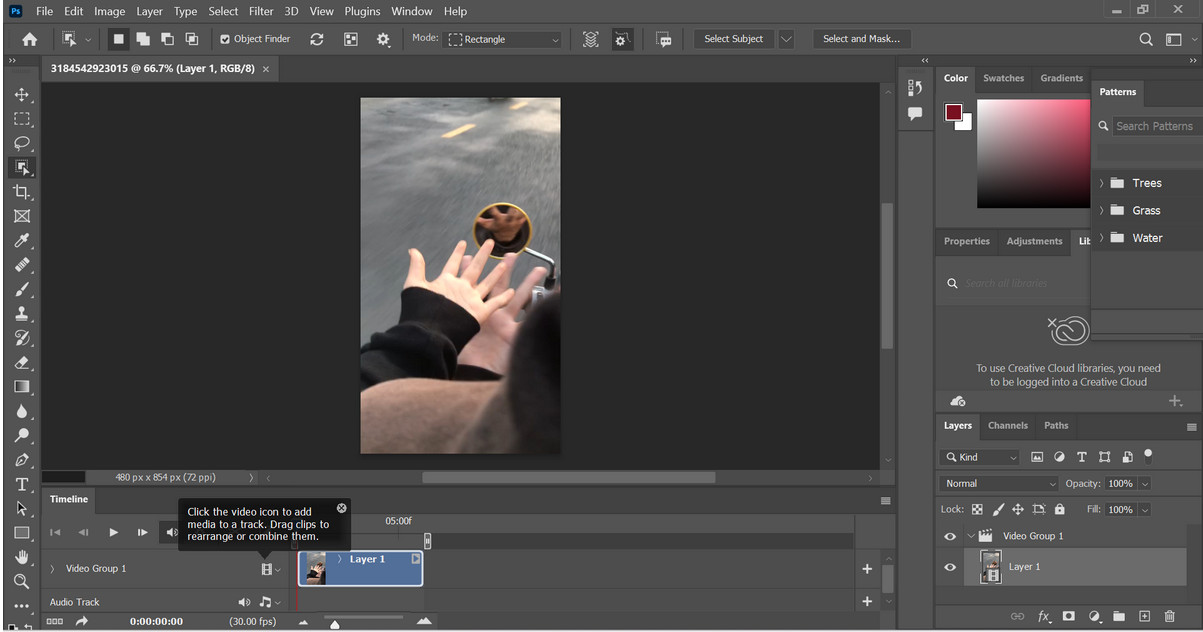This screenshot has height=632, width=1203.
Task: Add track using Video Group 1 plus button
Action: click(867, 569)
